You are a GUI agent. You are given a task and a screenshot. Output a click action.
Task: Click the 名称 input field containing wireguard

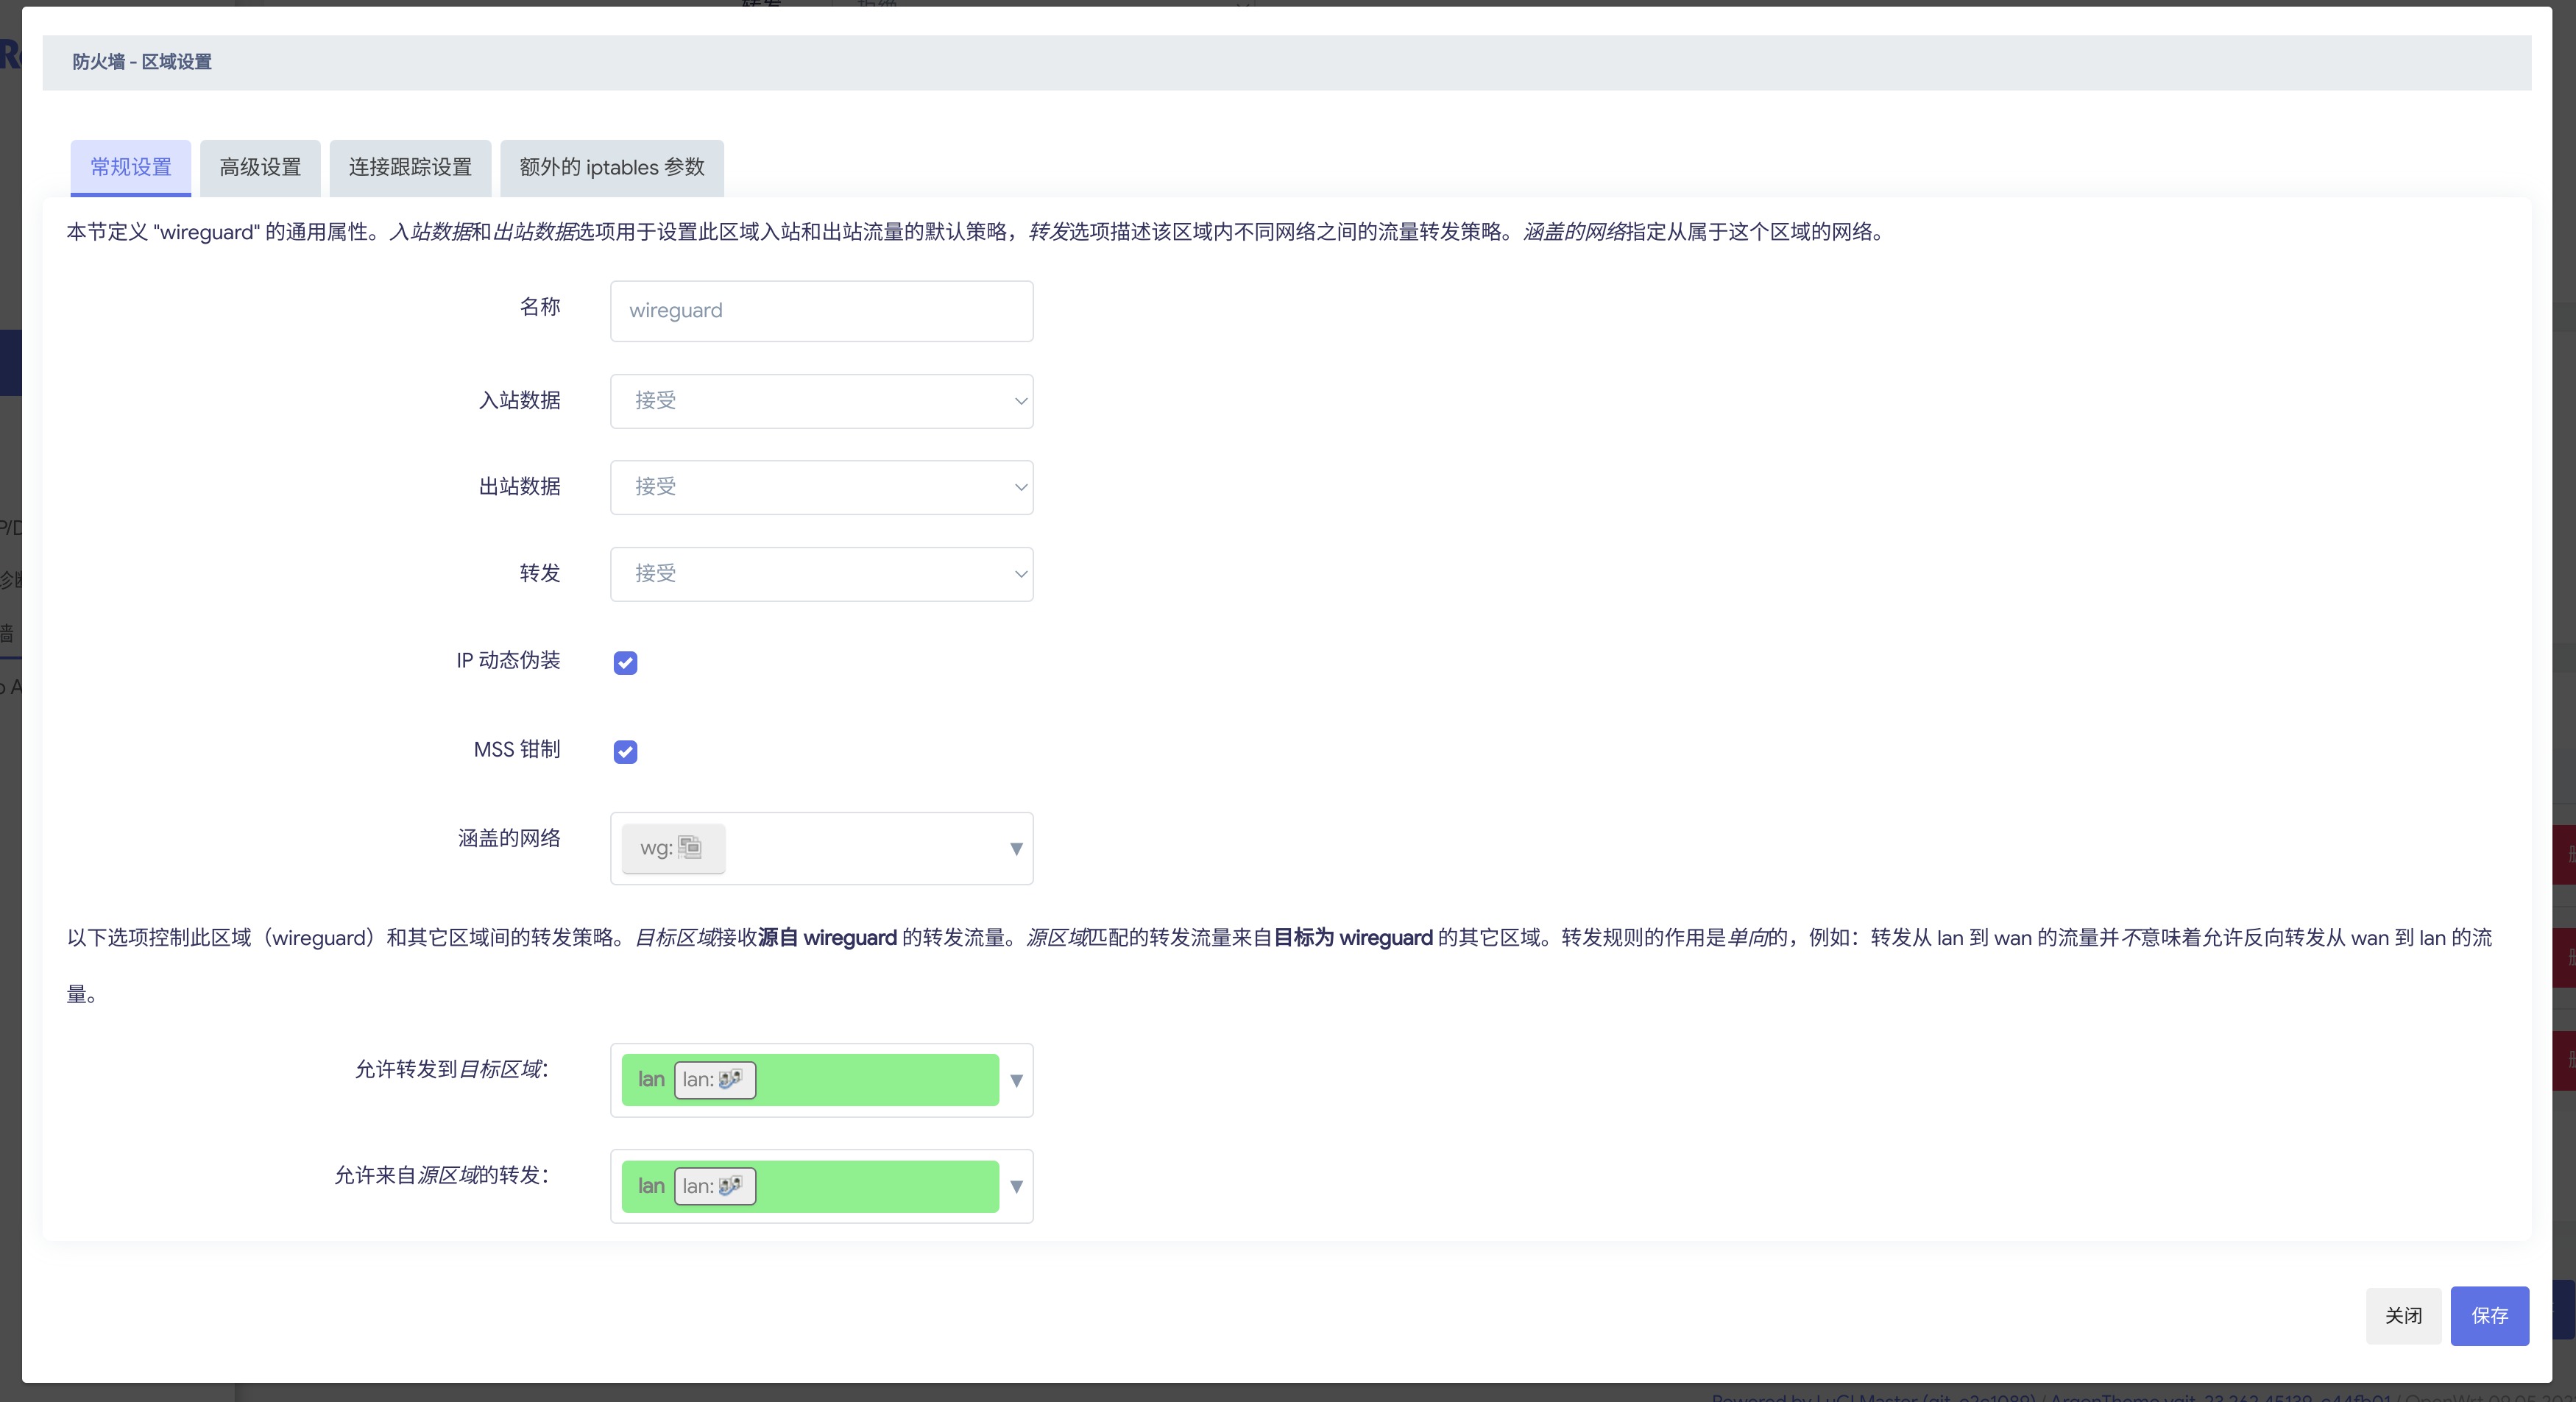pyautogui.click(x=821, y=311)
